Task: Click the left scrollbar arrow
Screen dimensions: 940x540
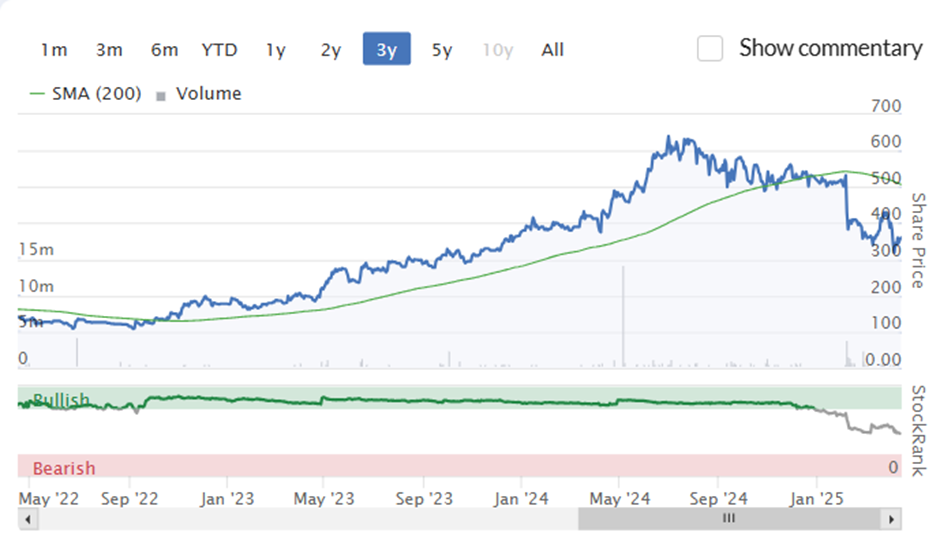Action: [x=28, y=519]
